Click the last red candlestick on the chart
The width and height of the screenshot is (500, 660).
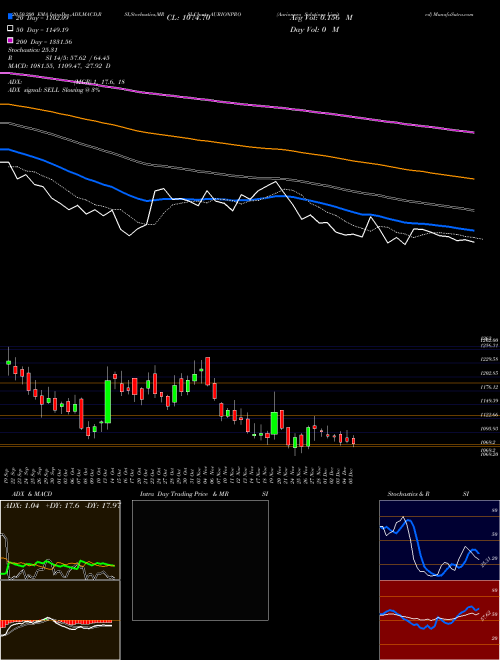coord(354,441)
